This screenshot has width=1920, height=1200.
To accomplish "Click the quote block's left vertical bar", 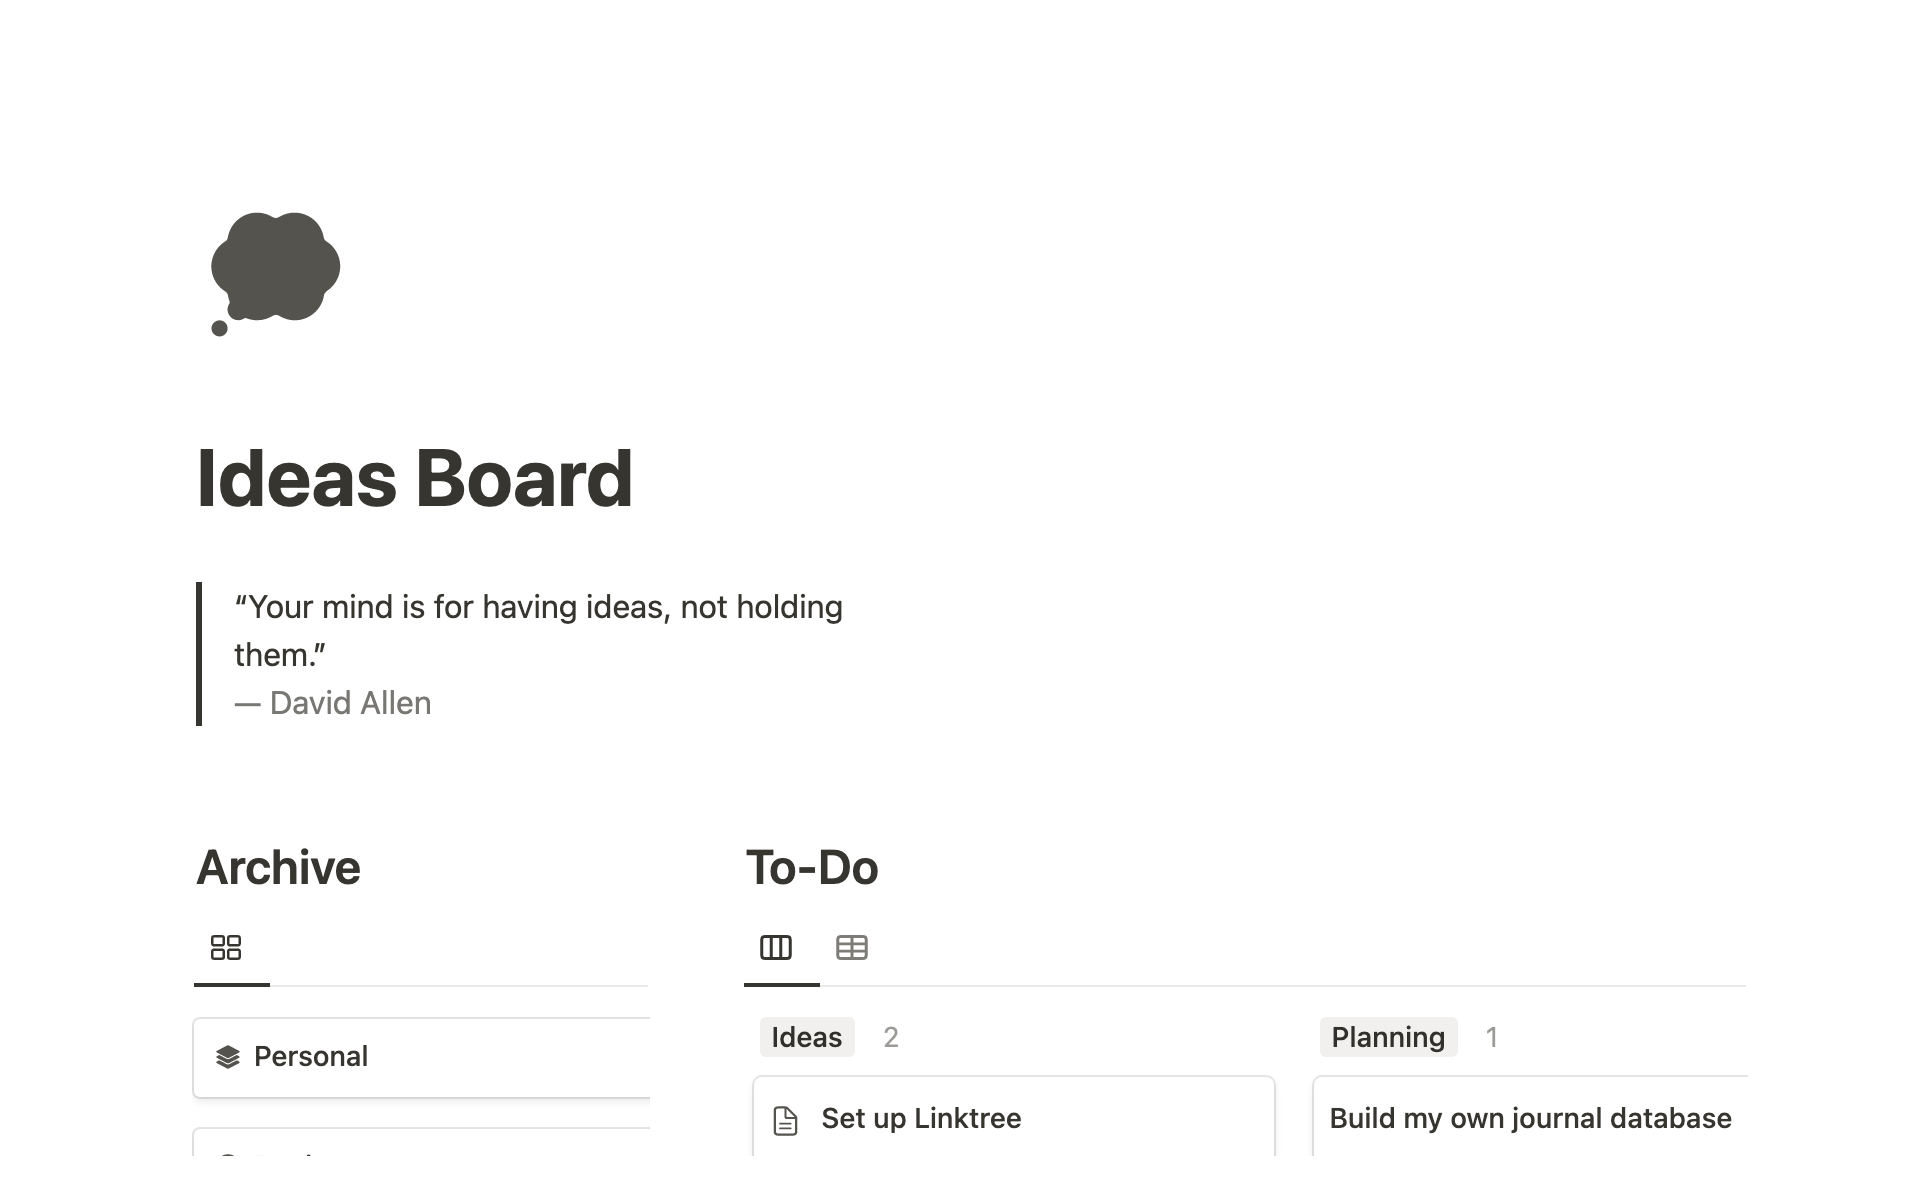I will [199, 654].
